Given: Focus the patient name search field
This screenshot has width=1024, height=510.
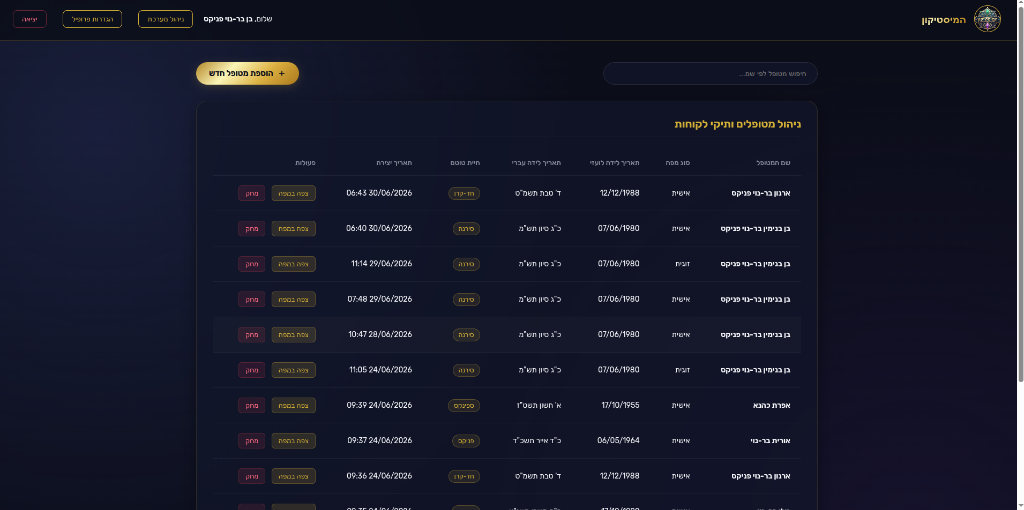Looking at the screenshot, I should pyautogui.click(x=710, y=74).
